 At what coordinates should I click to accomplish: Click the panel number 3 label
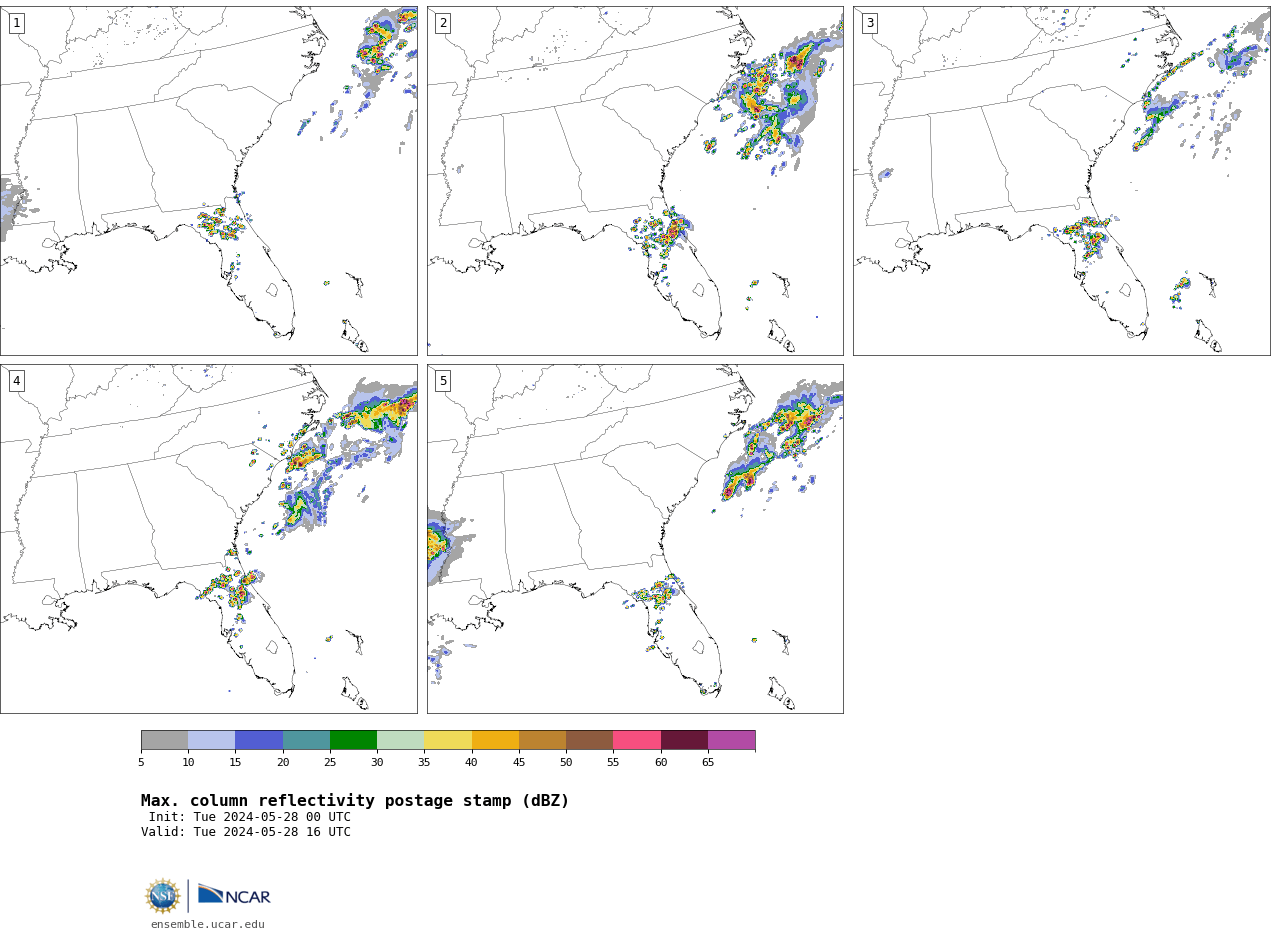pyautogui.click(x=869, y=23)
